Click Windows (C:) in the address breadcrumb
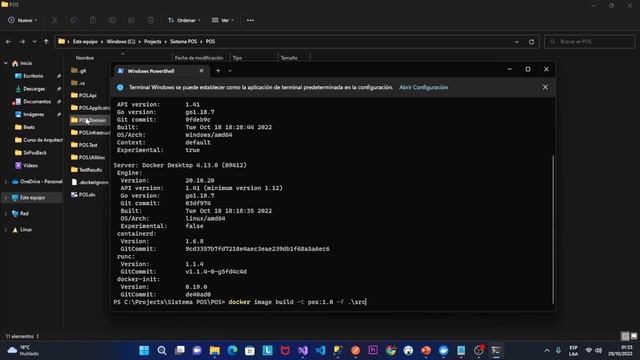 (x=121, y=42)
